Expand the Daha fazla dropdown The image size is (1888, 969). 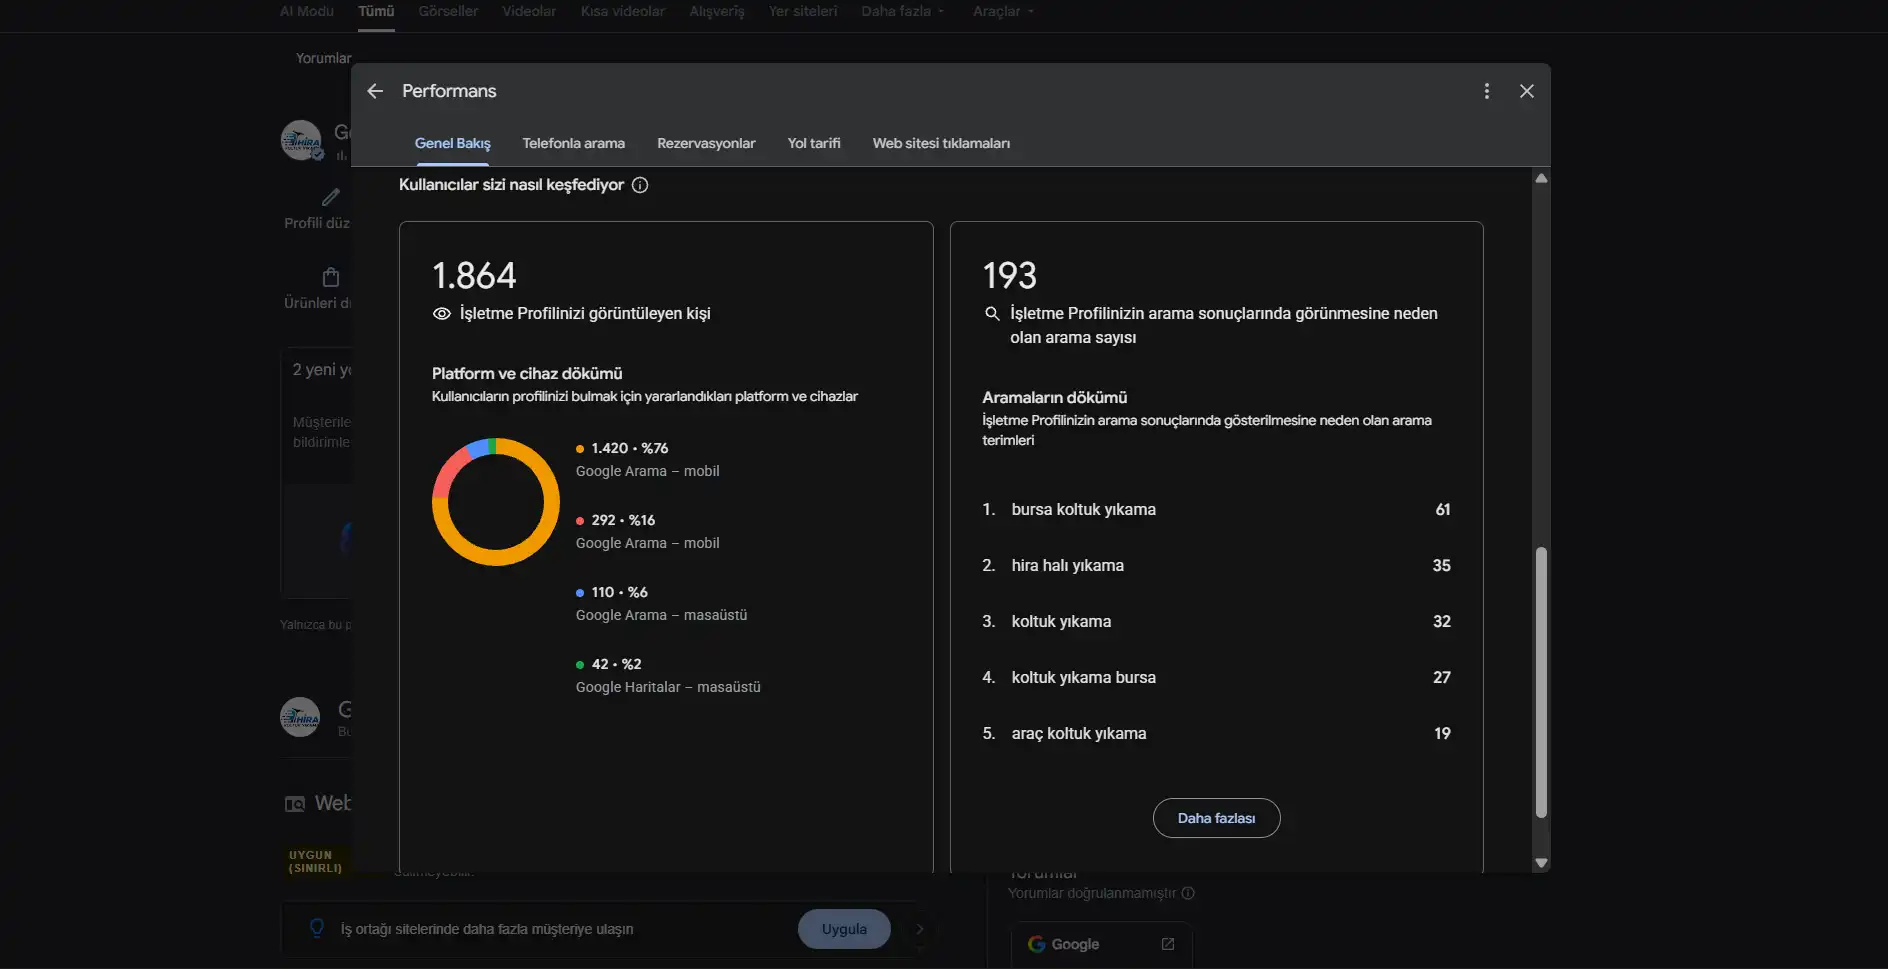click(902, 11)
